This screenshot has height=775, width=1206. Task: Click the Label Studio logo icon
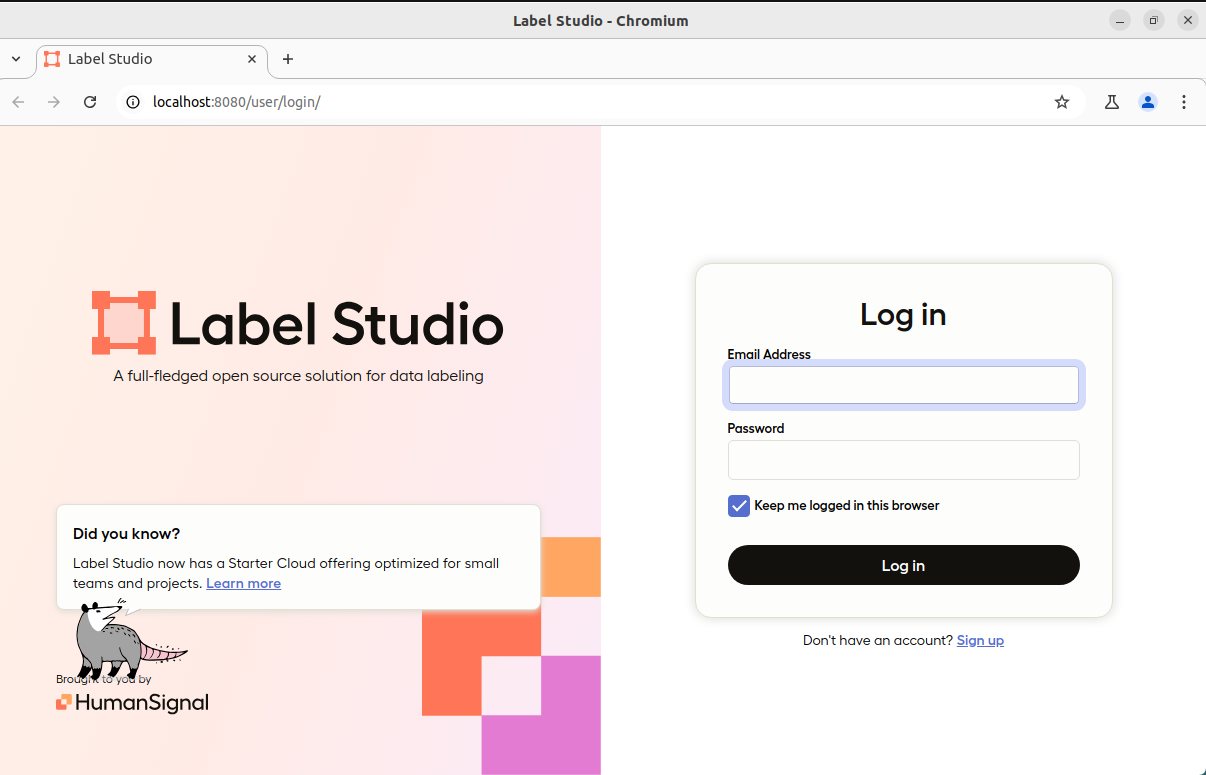click(124, 323)
